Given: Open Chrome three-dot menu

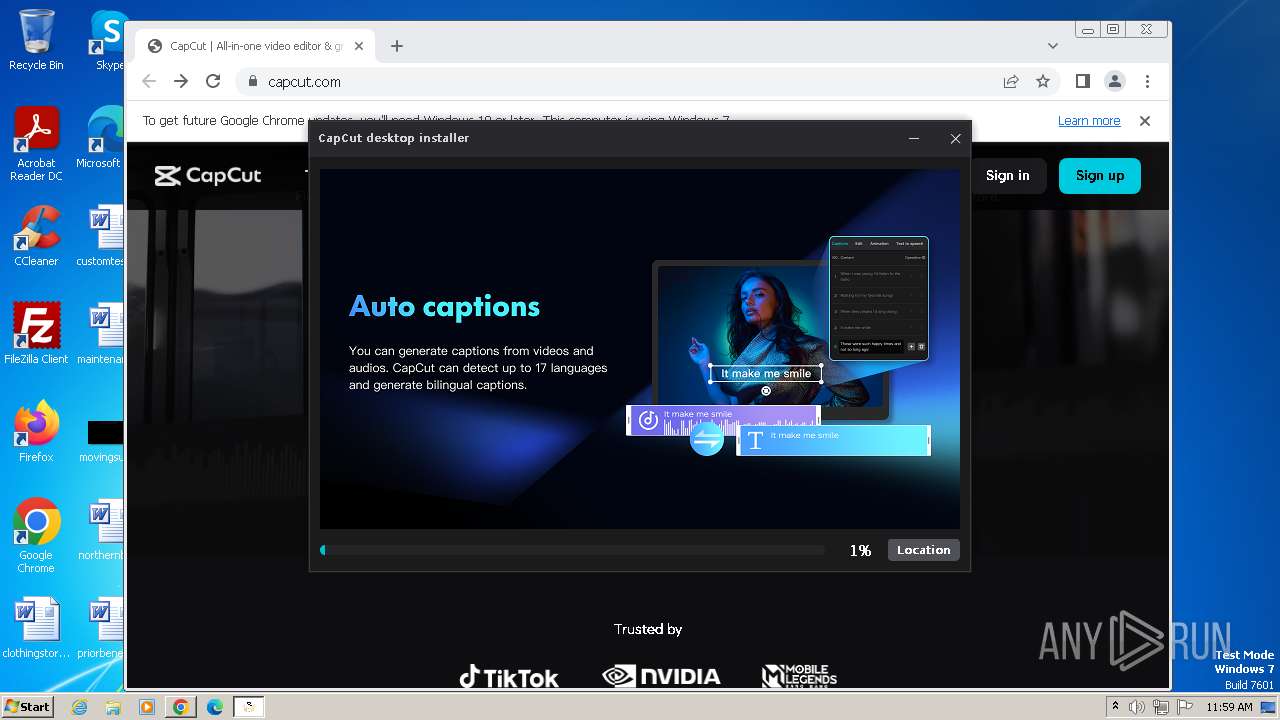Looking at the screenshot, I should (x=1147, y=82).
